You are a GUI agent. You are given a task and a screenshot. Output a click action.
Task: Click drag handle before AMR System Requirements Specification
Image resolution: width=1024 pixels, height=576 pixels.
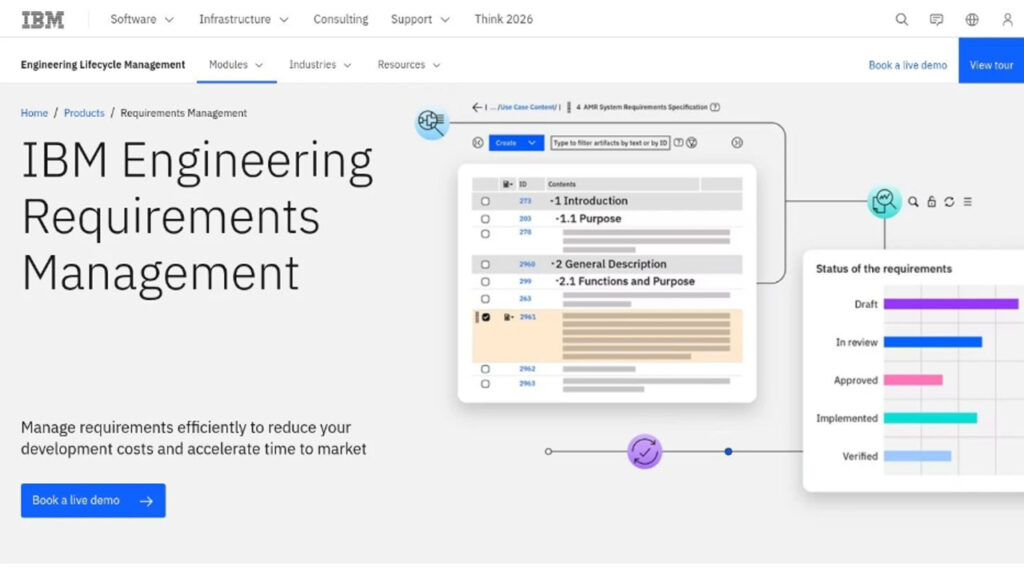tap(569, 107)
